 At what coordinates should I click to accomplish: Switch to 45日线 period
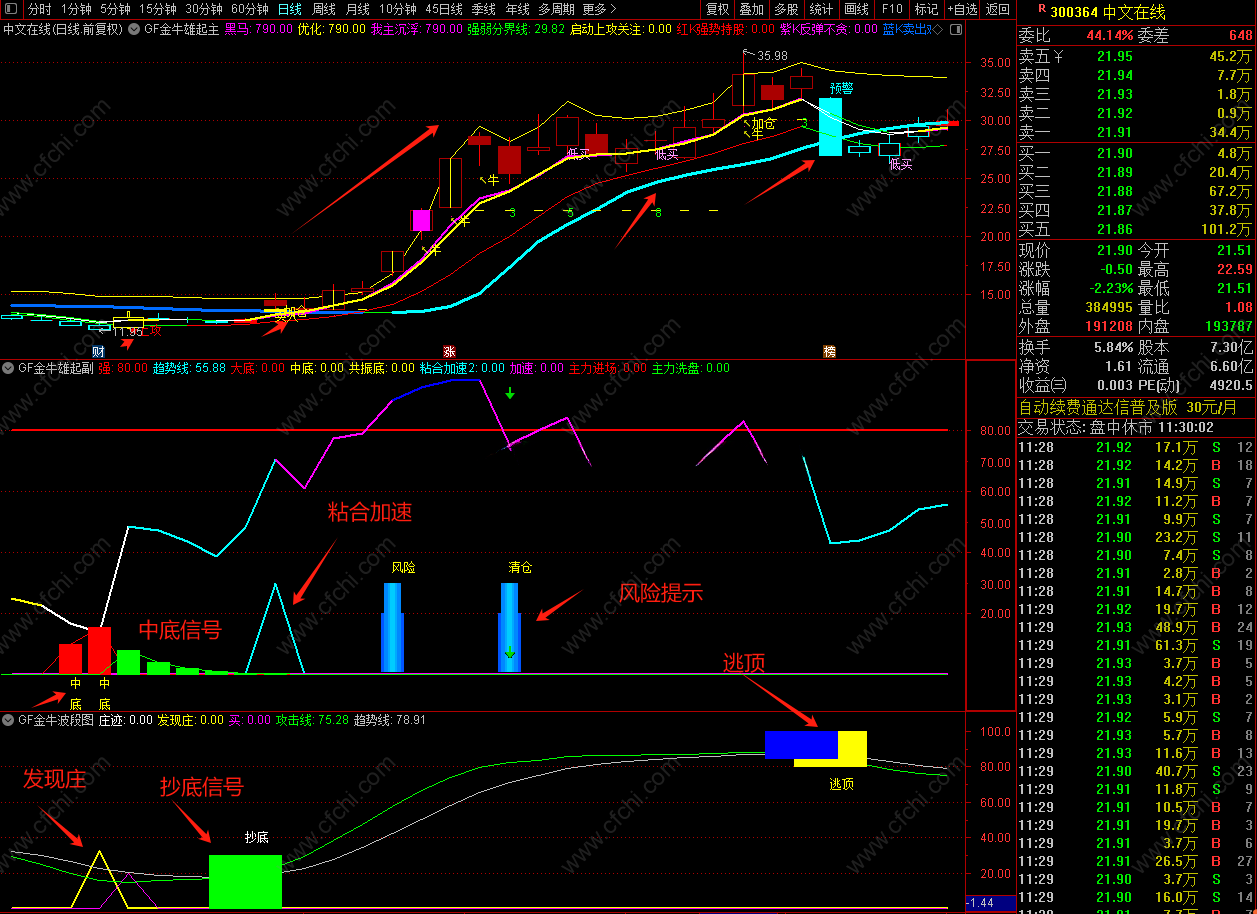point(444,9)
